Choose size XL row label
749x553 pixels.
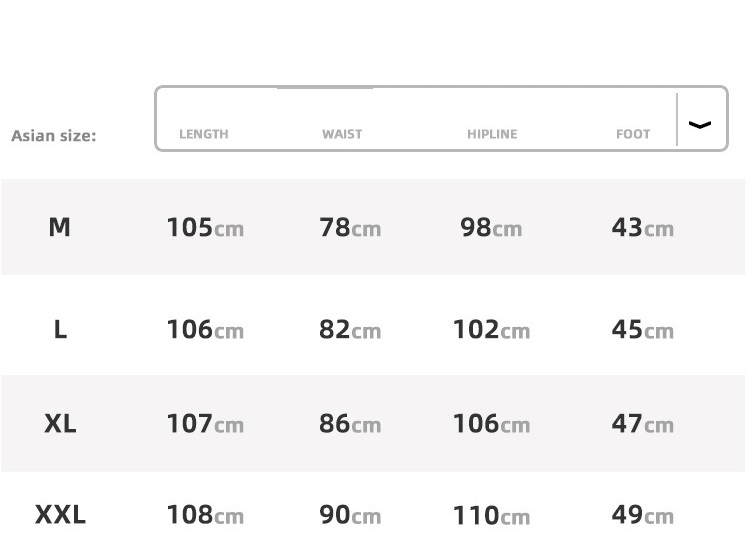pyautogui.click(x=60, y=423)
